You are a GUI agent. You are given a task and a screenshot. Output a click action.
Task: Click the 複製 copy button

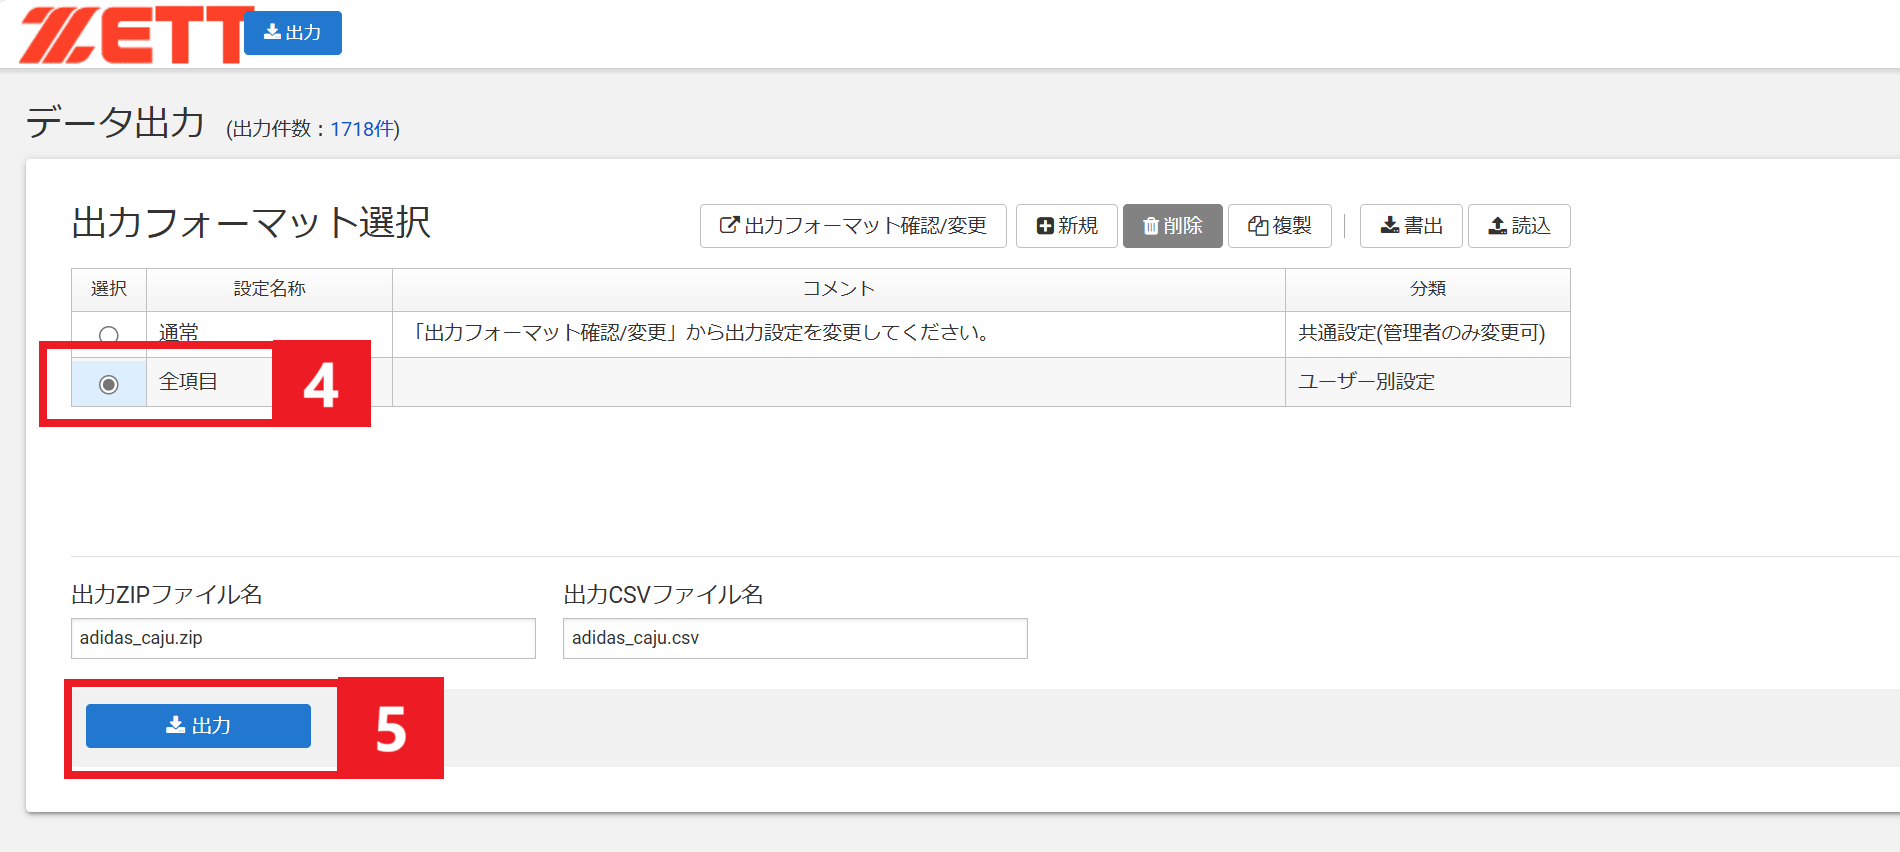click(1279, 226)
